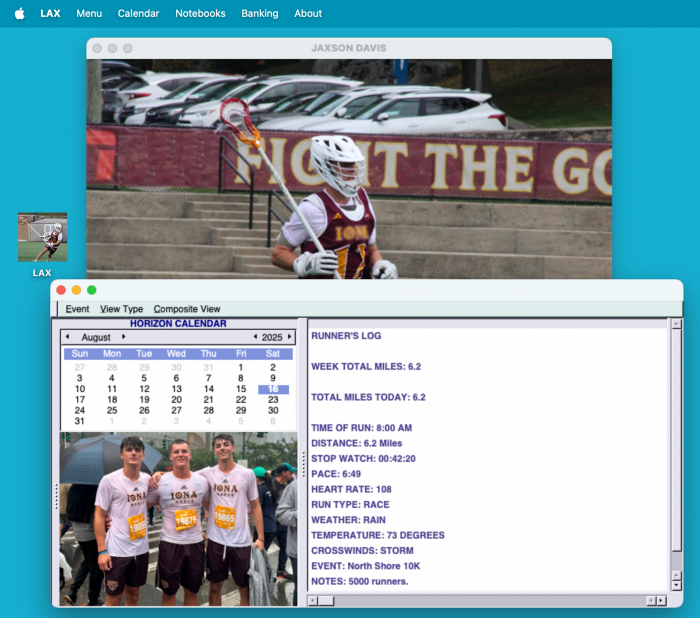The height and width of the screenshot is (618, 700).
Task: Open the Event menu
Action: [x=77, y=309]
